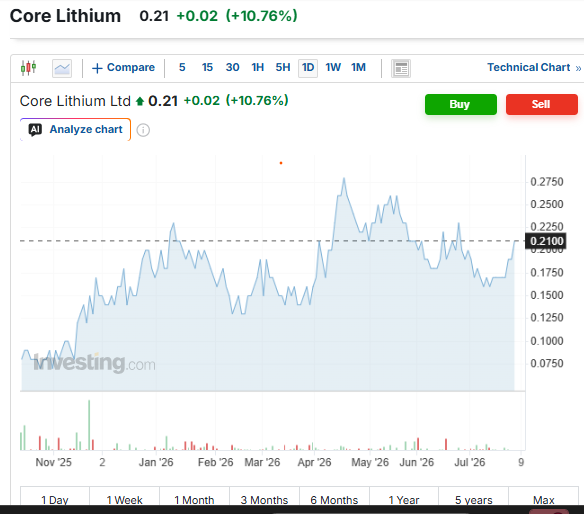The width and height of the screenshot is (584, 514).
Task: Select the area chart type icon
Action: (x=62, y=68)
